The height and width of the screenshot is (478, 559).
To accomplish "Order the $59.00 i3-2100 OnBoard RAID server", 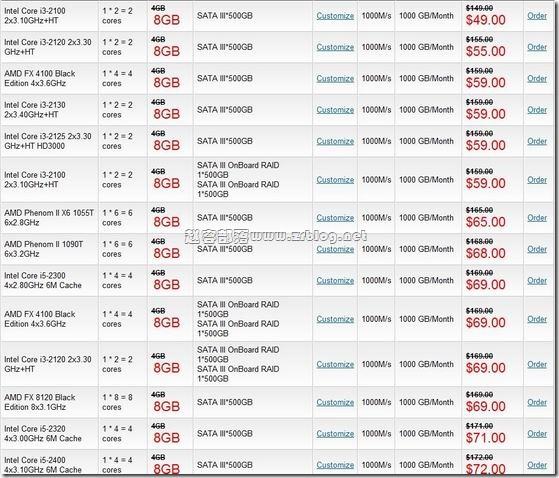I will (537, 180).
